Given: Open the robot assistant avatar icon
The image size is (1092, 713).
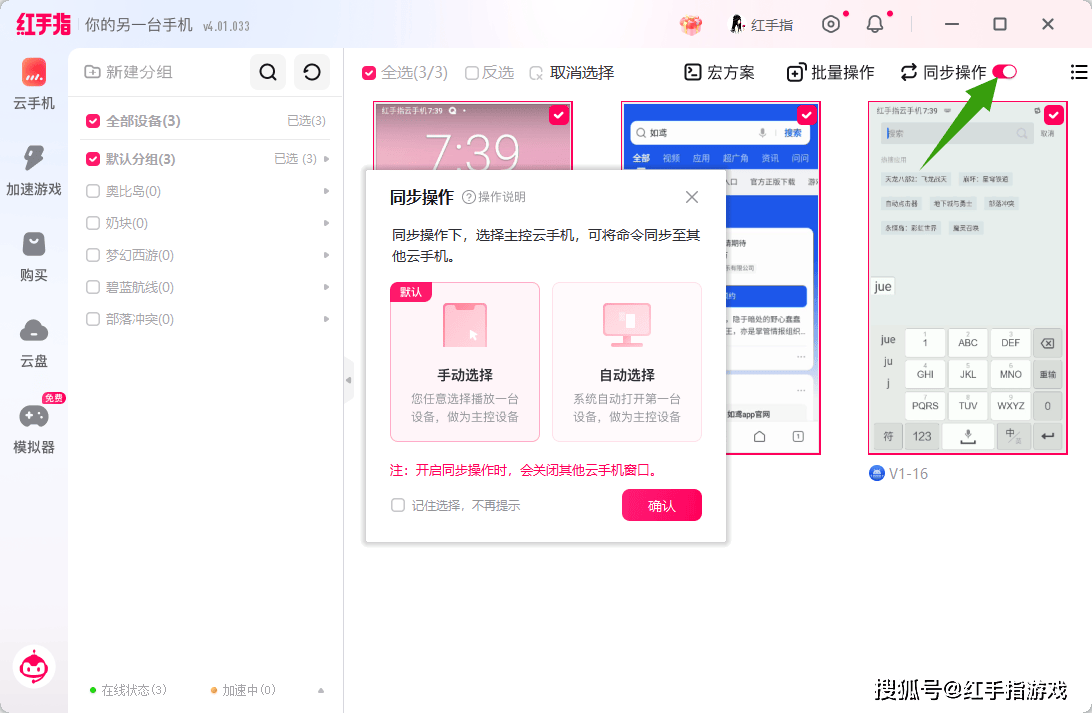Looking at the screenshot, I should click(x=33, y=667).
